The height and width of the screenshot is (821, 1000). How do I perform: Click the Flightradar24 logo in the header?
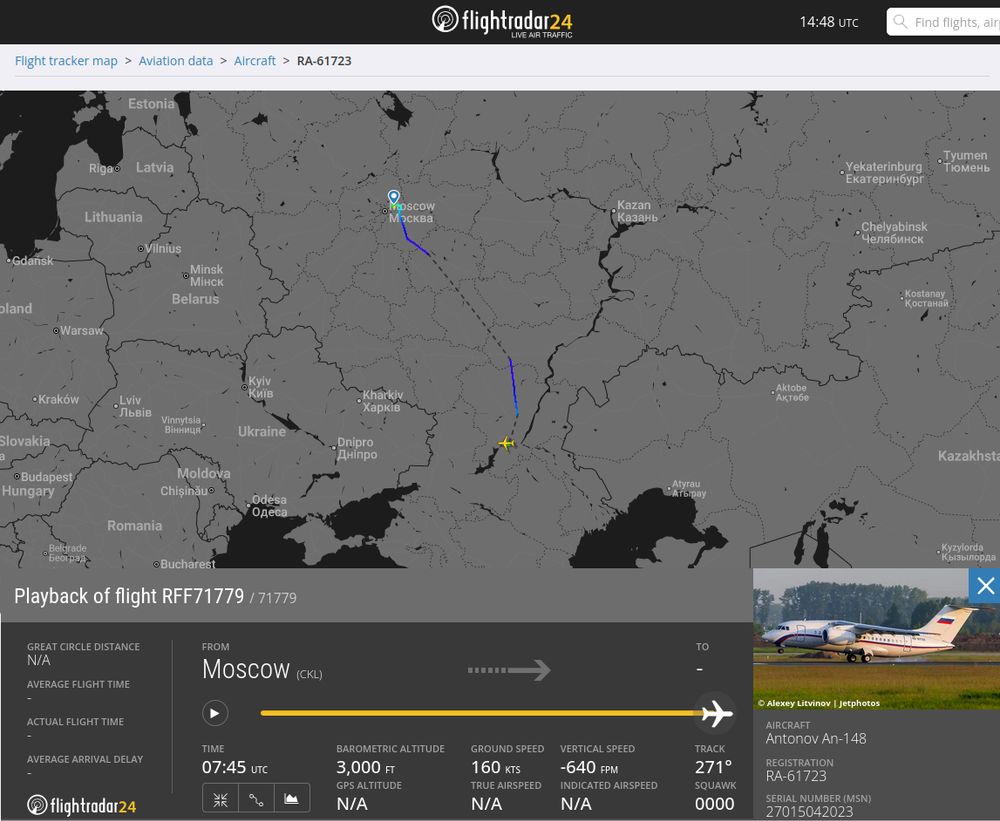coord(502,22)
